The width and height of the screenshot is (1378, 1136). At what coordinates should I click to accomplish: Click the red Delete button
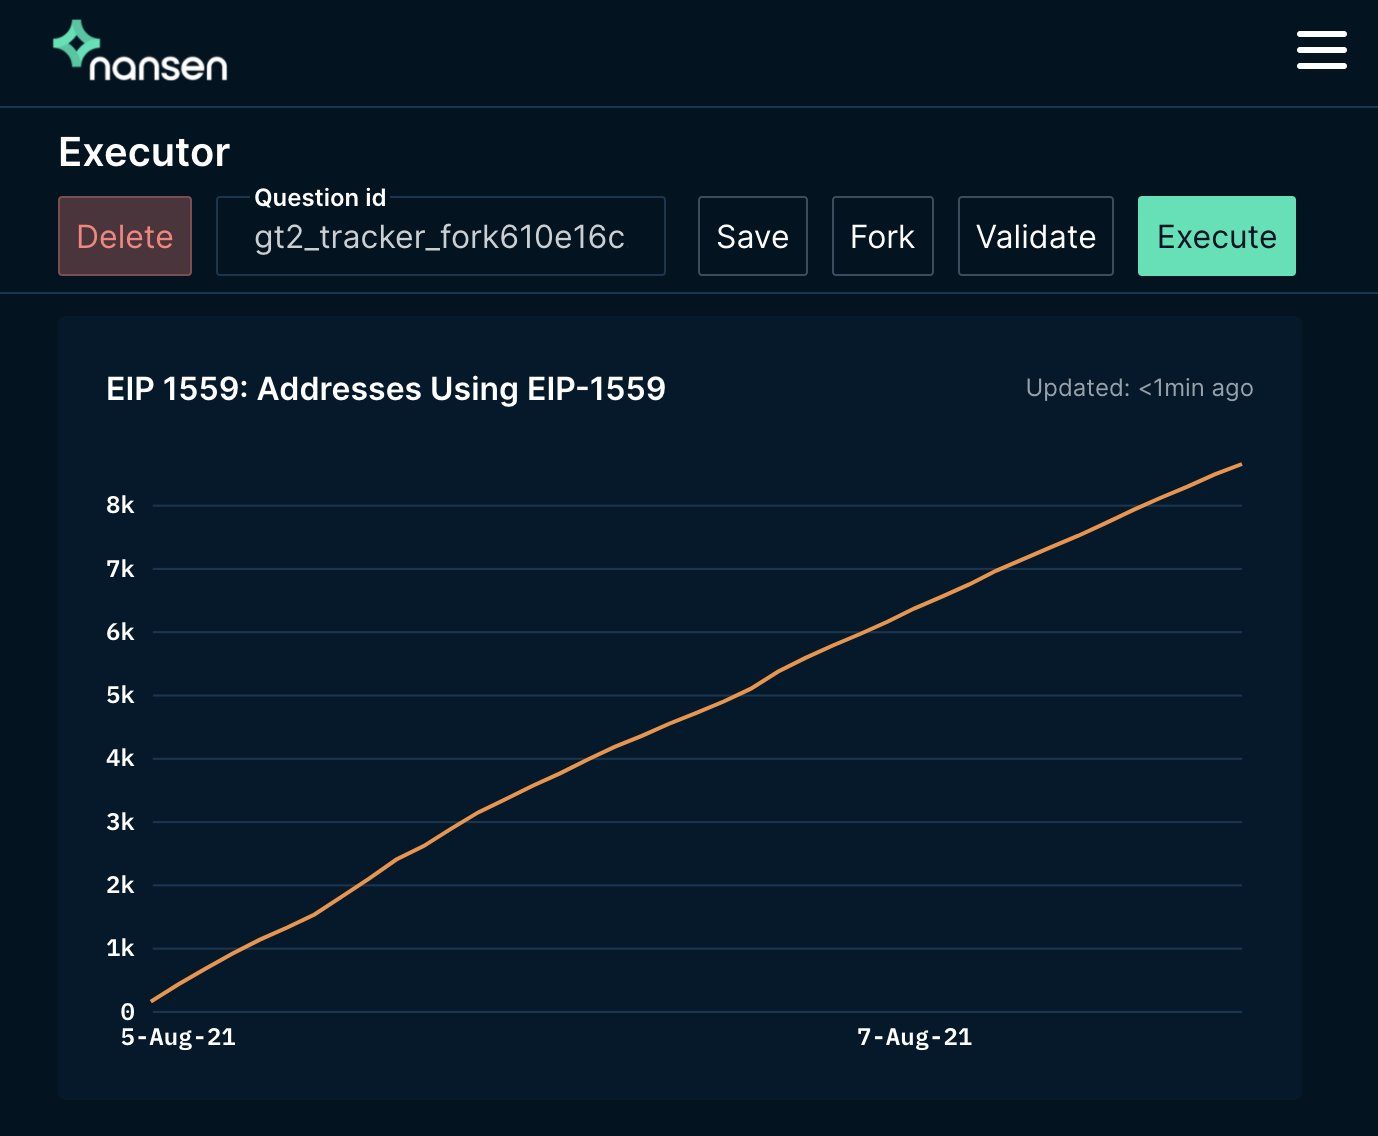tap(125, 236)
